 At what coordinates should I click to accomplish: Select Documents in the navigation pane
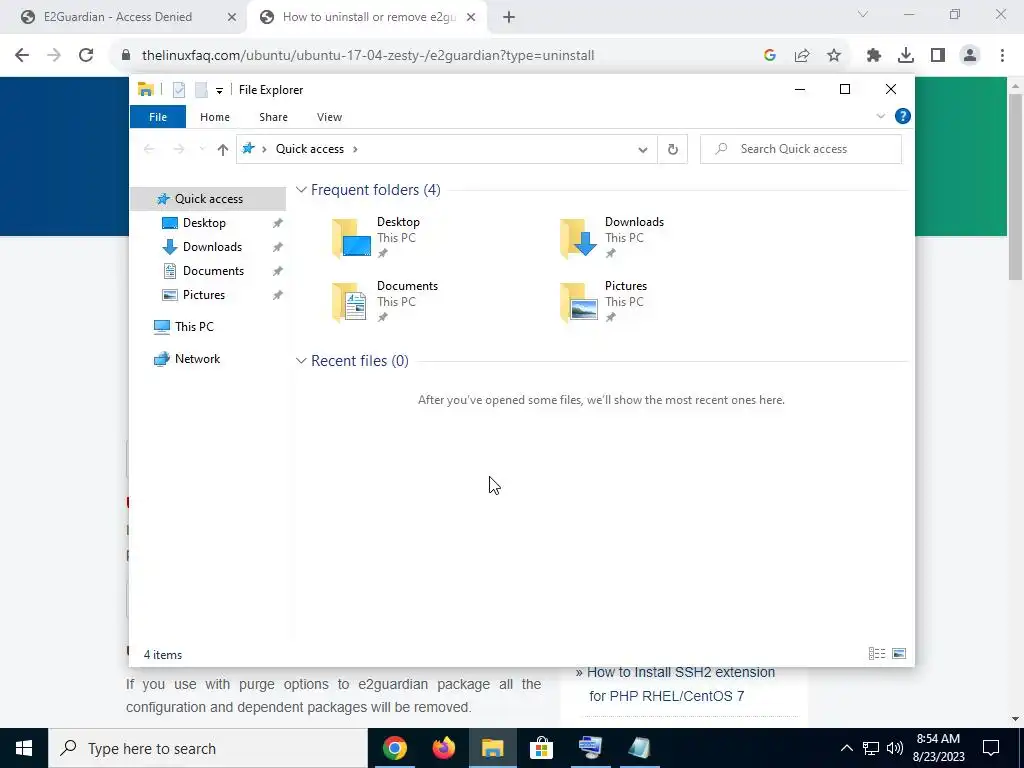(x=213, y=271)
